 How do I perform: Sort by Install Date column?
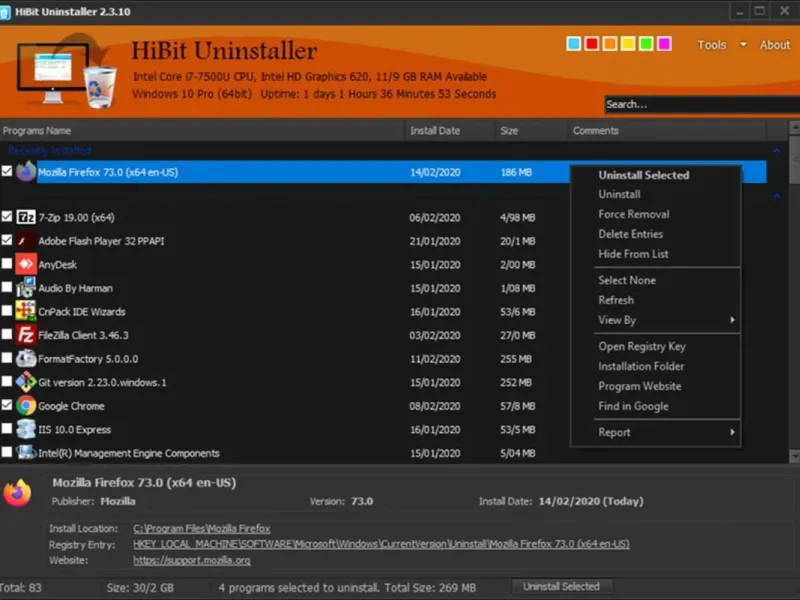[x=449, y=131]
